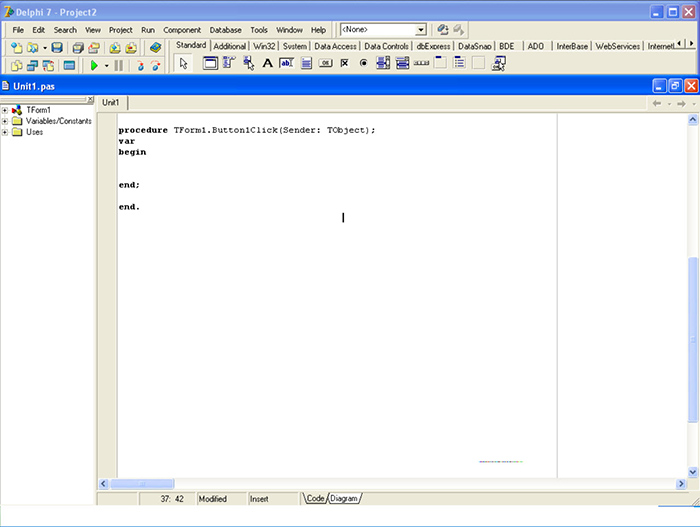Select the GroupBox component icon
This screenshot has height=527, width=700.
(x=440, y=63)
